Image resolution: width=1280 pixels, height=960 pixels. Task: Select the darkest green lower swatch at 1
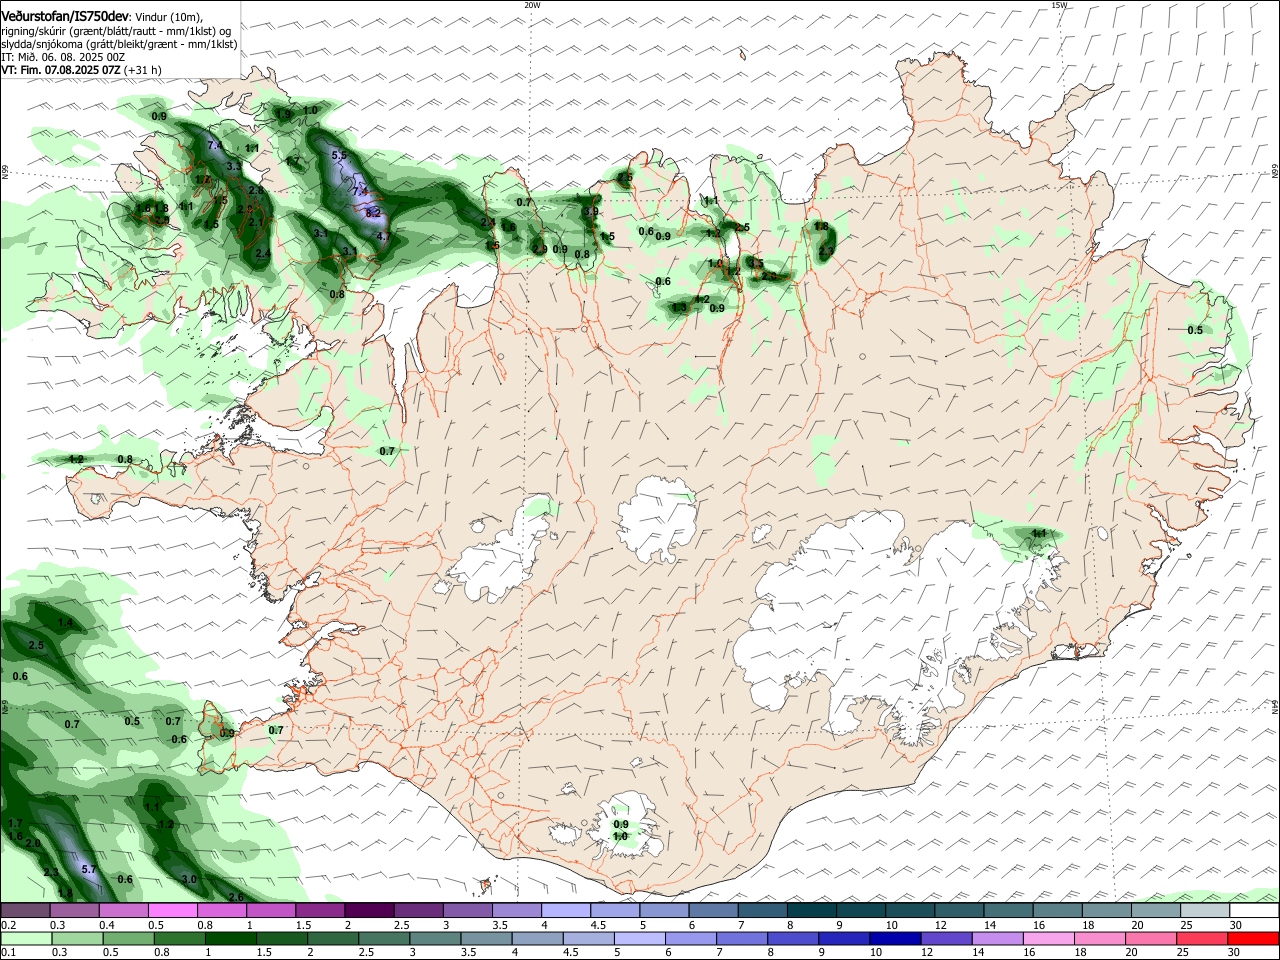coord(230,938)
